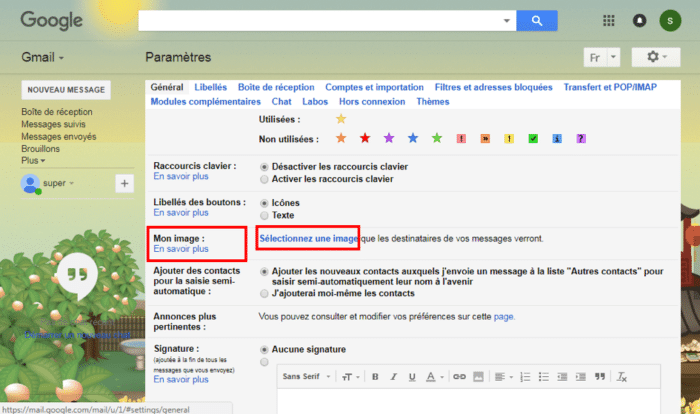The image size is (700, 414).
Task: Click NOUVEAU MESSAGE button
Action: pyautogui.click(x=66, y=90)
